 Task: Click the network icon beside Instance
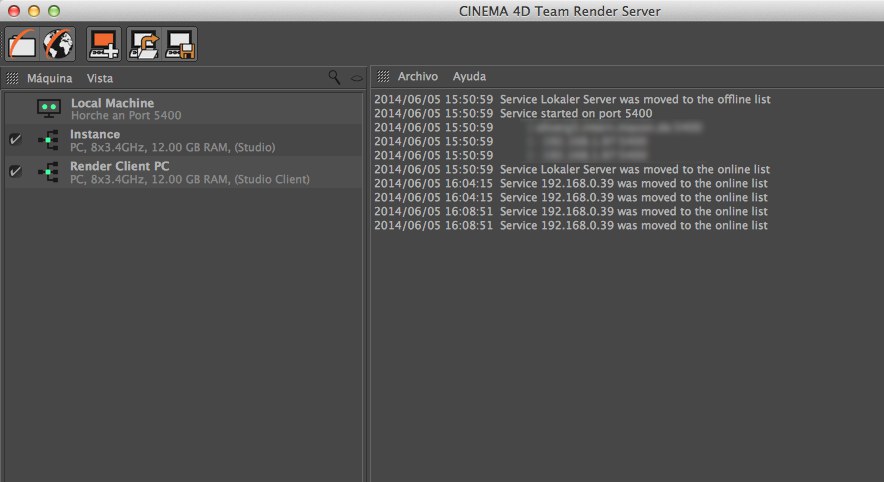point(48,140)
